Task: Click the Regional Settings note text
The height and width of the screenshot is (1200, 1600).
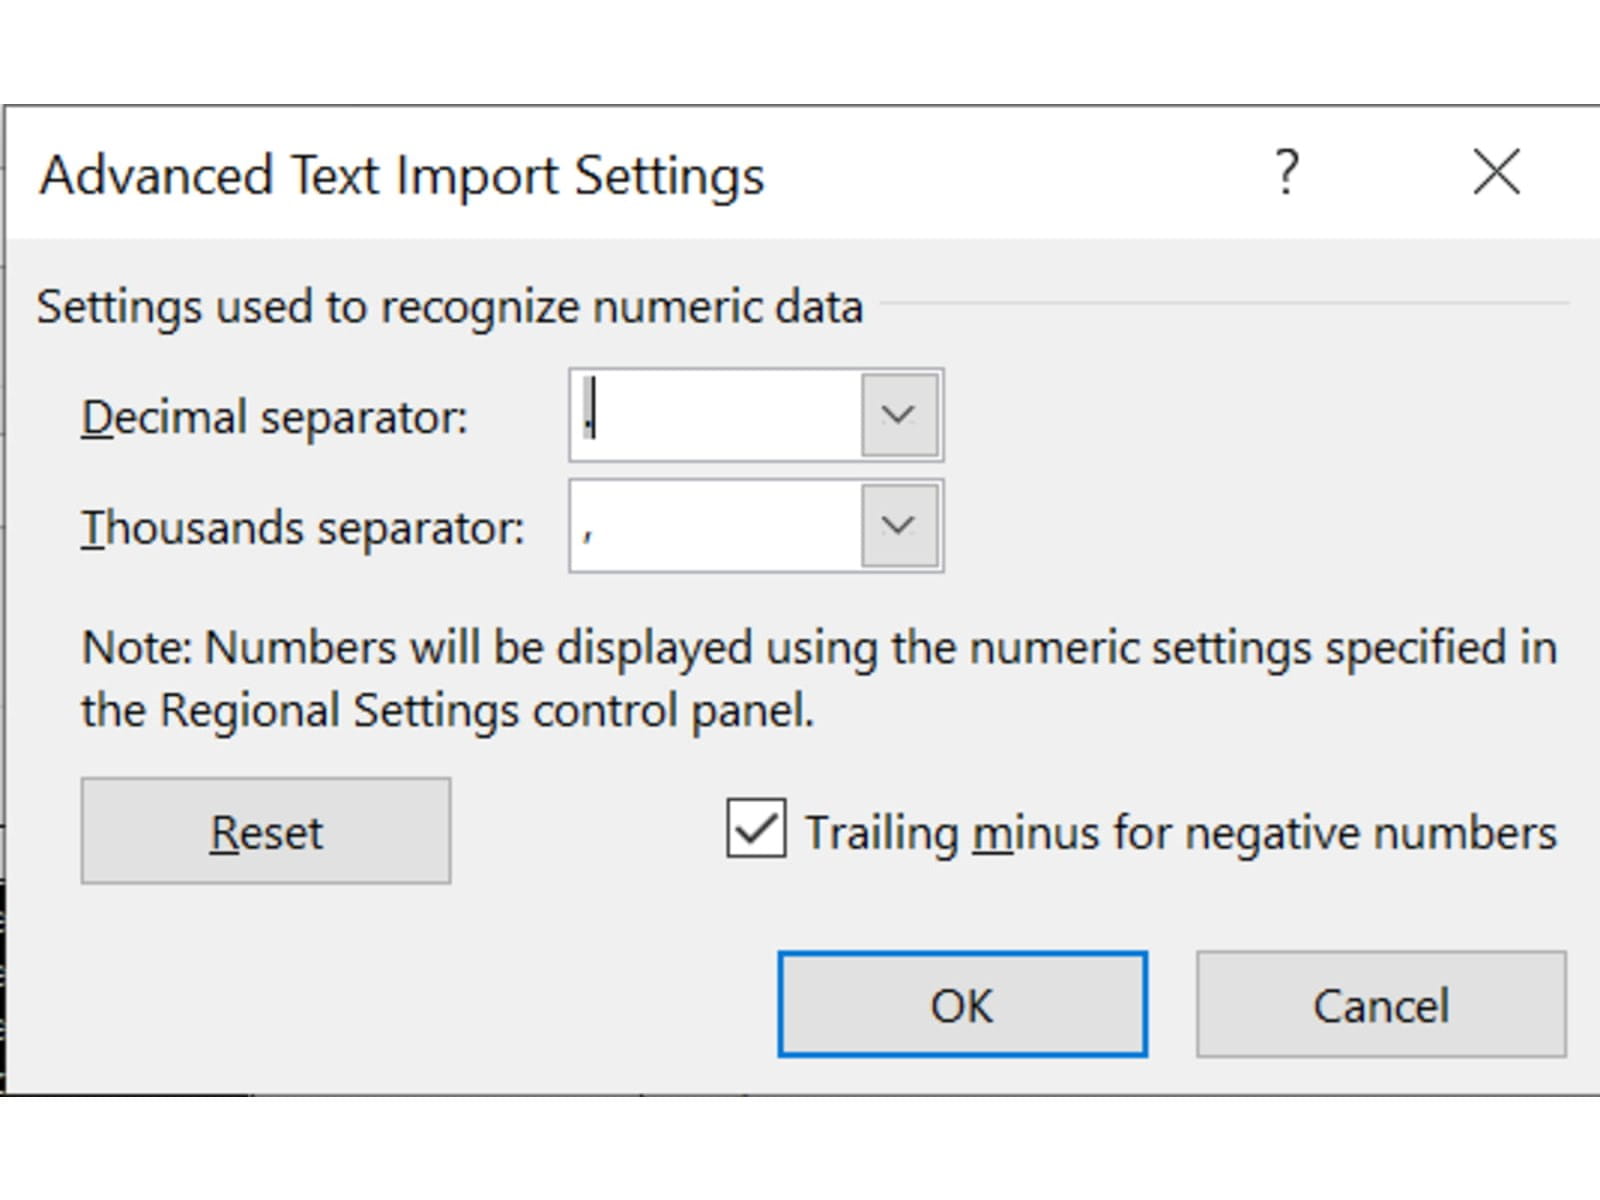Action: click(x=818, y=678)
